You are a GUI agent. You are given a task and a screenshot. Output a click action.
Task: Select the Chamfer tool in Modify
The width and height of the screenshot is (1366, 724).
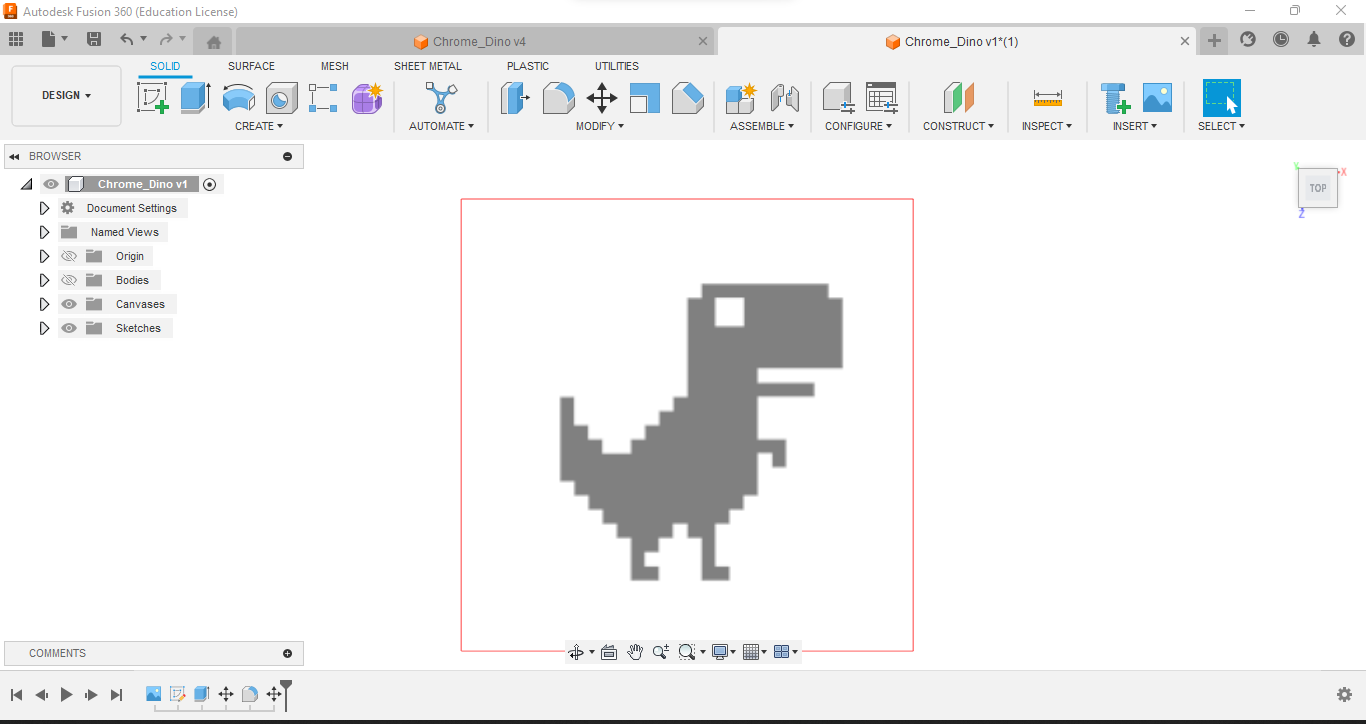click(687, 98)
